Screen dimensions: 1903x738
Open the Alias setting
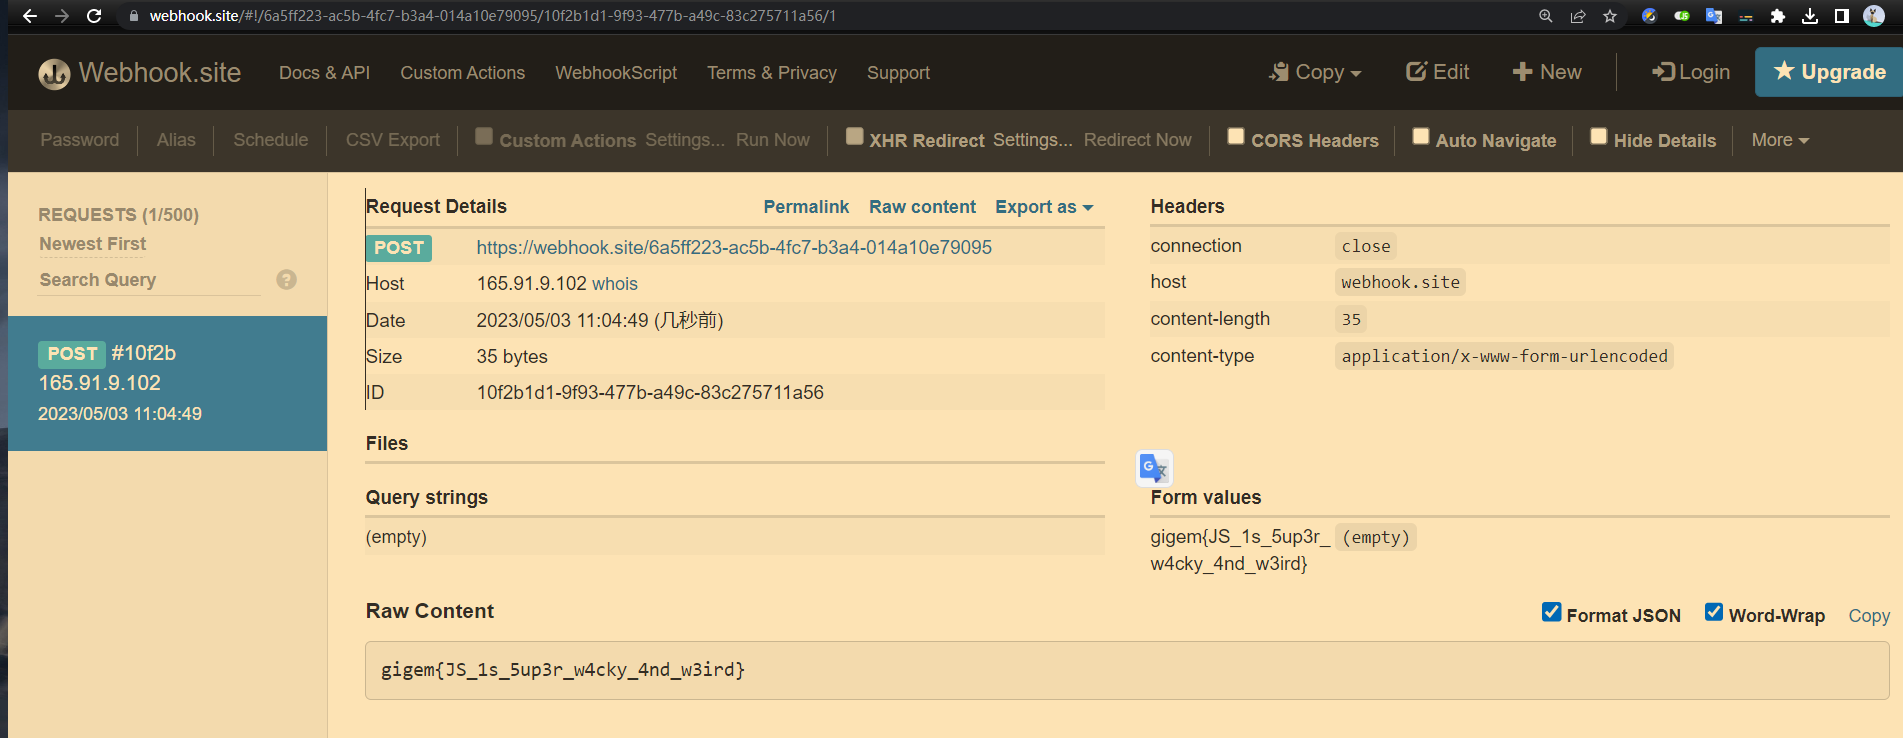[x=176, y=140]
